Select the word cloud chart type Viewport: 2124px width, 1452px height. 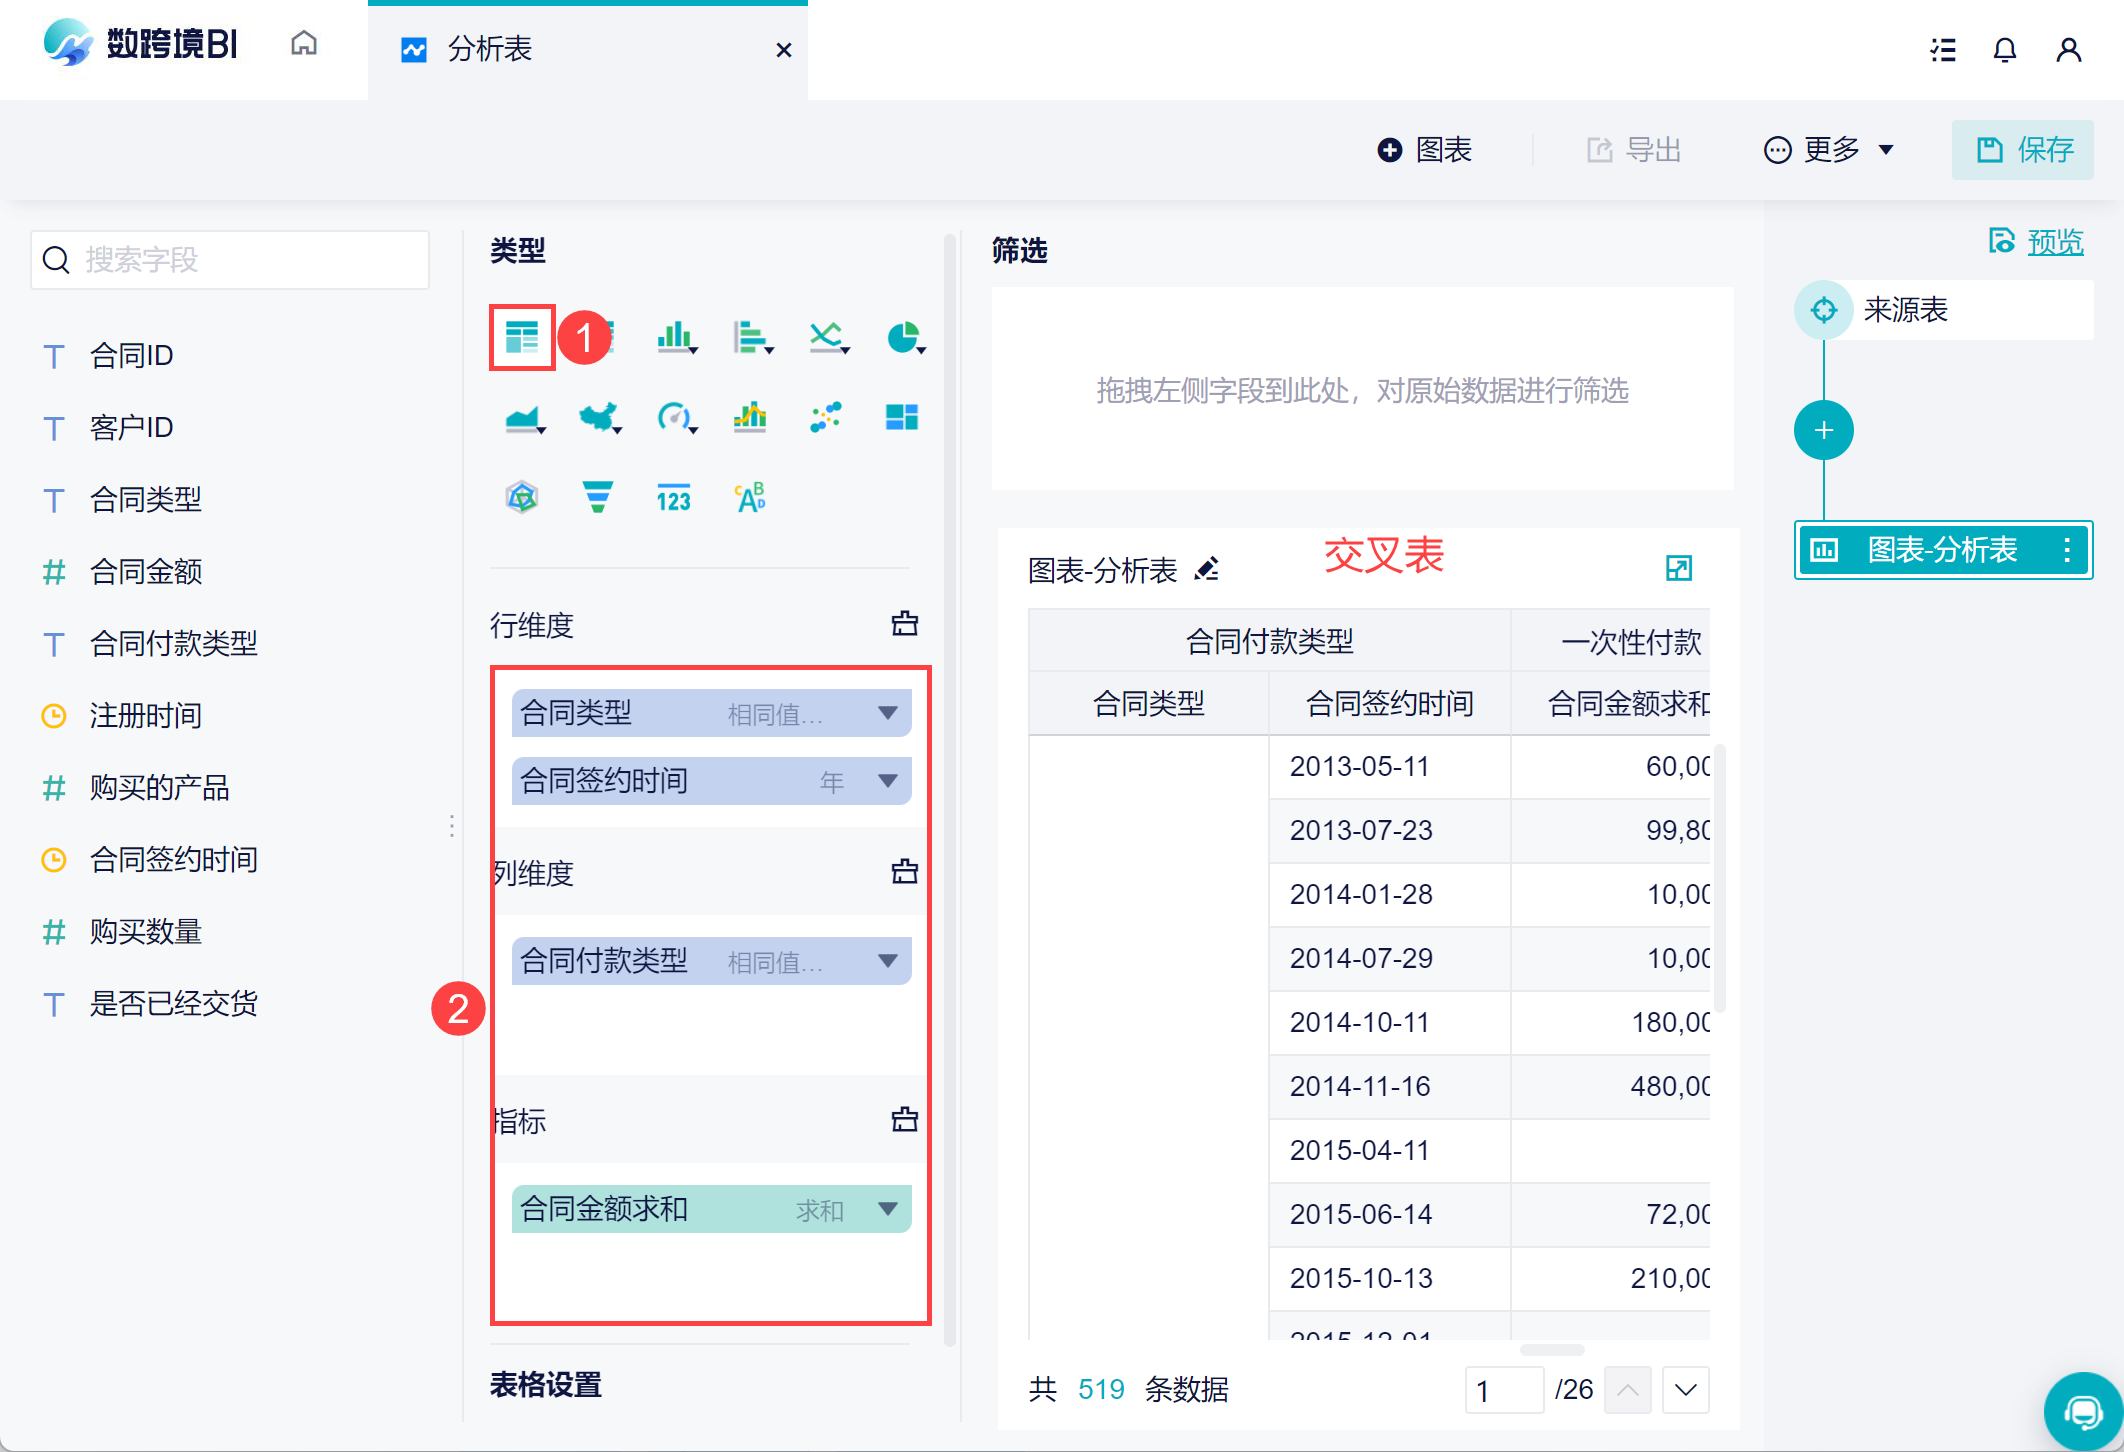click(x=750, y=497)
